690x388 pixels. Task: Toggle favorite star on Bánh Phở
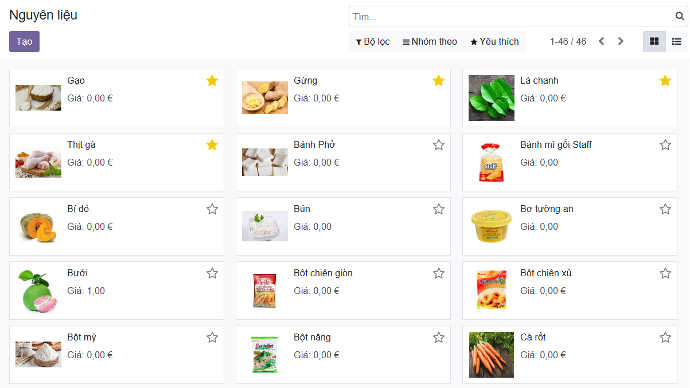pyautogui.click(x=439, y=145)
